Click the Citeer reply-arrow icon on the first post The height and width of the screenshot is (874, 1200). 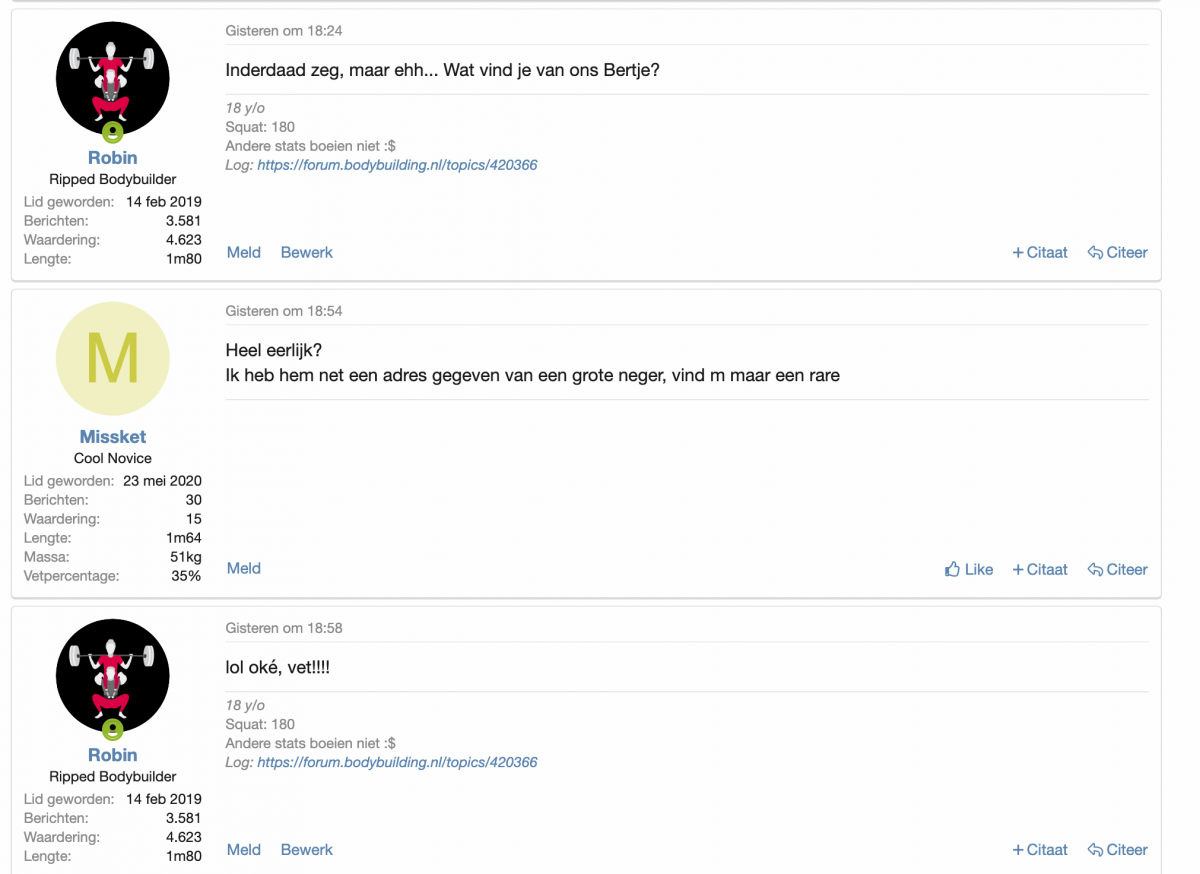coord(1095,252)
